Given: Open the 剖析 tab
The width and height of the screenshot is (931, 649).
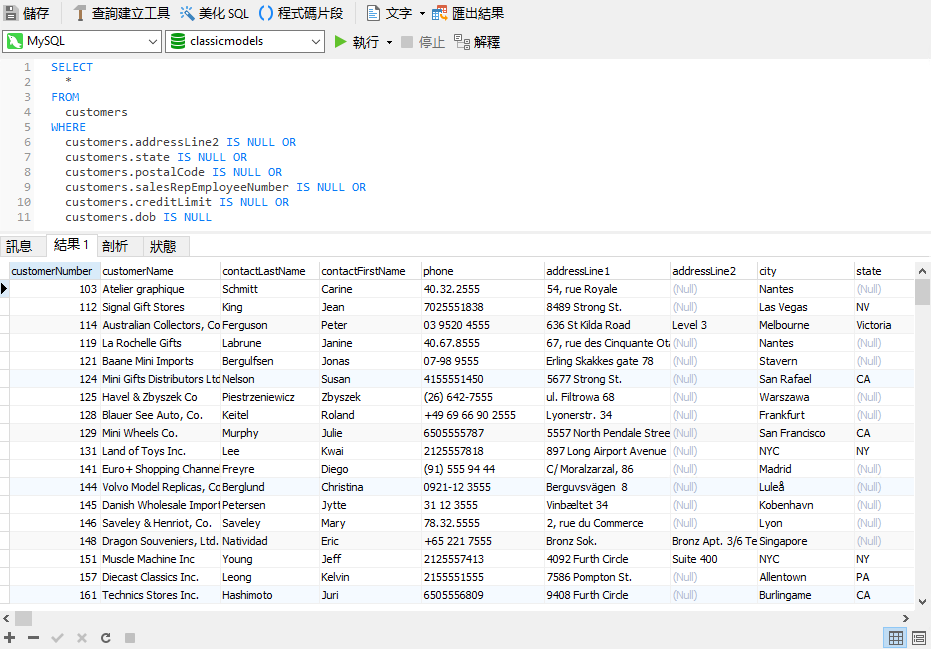Looking at the screenshot, I should click(x=117, y=246).
